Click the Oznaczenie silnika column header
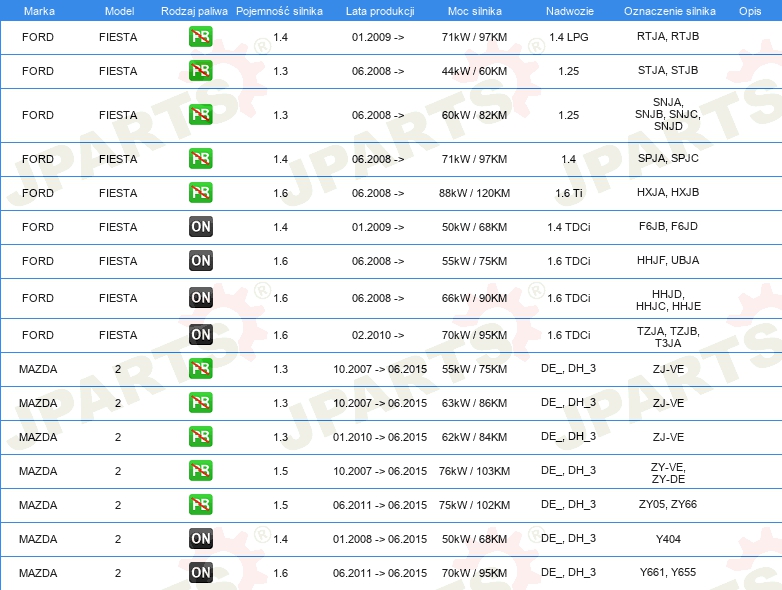 tap(670, 11)
